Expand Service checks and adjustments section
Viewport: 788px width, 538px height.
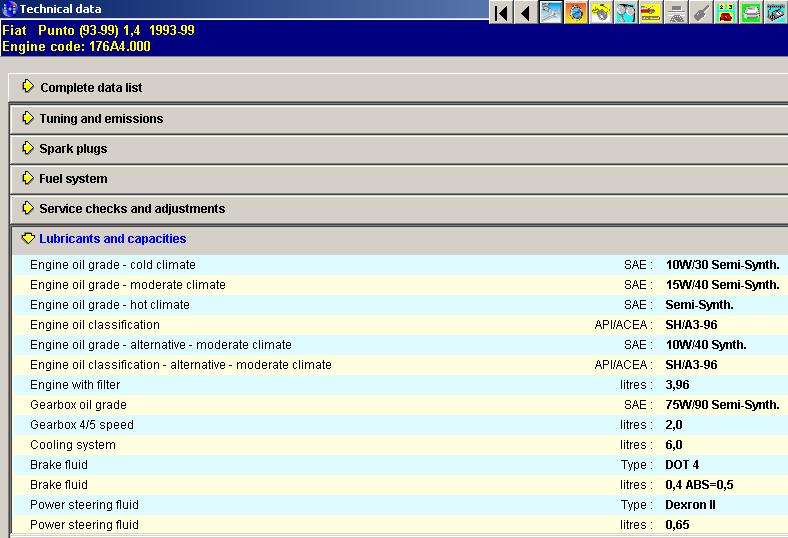pos(132,209)
